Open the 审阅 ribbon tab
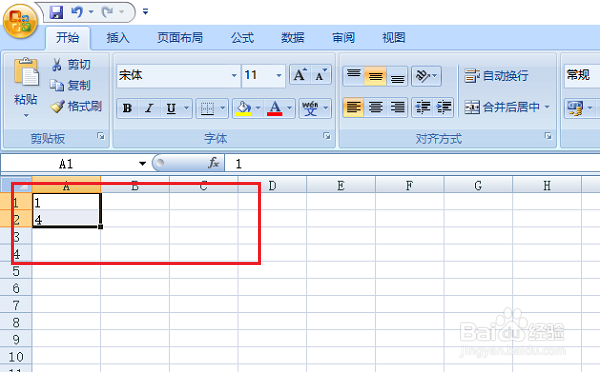This screenshot has width=600, height=372. (343, 38)
